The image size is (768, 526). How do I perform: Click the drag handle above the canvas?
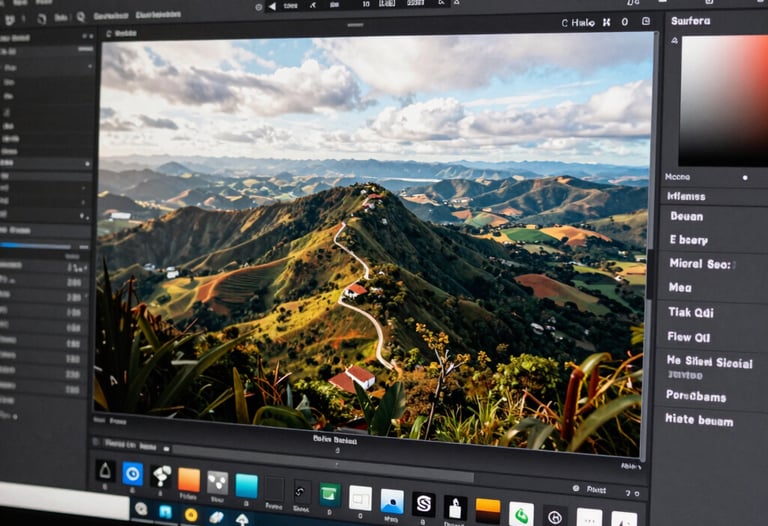(x=355, y=24)
